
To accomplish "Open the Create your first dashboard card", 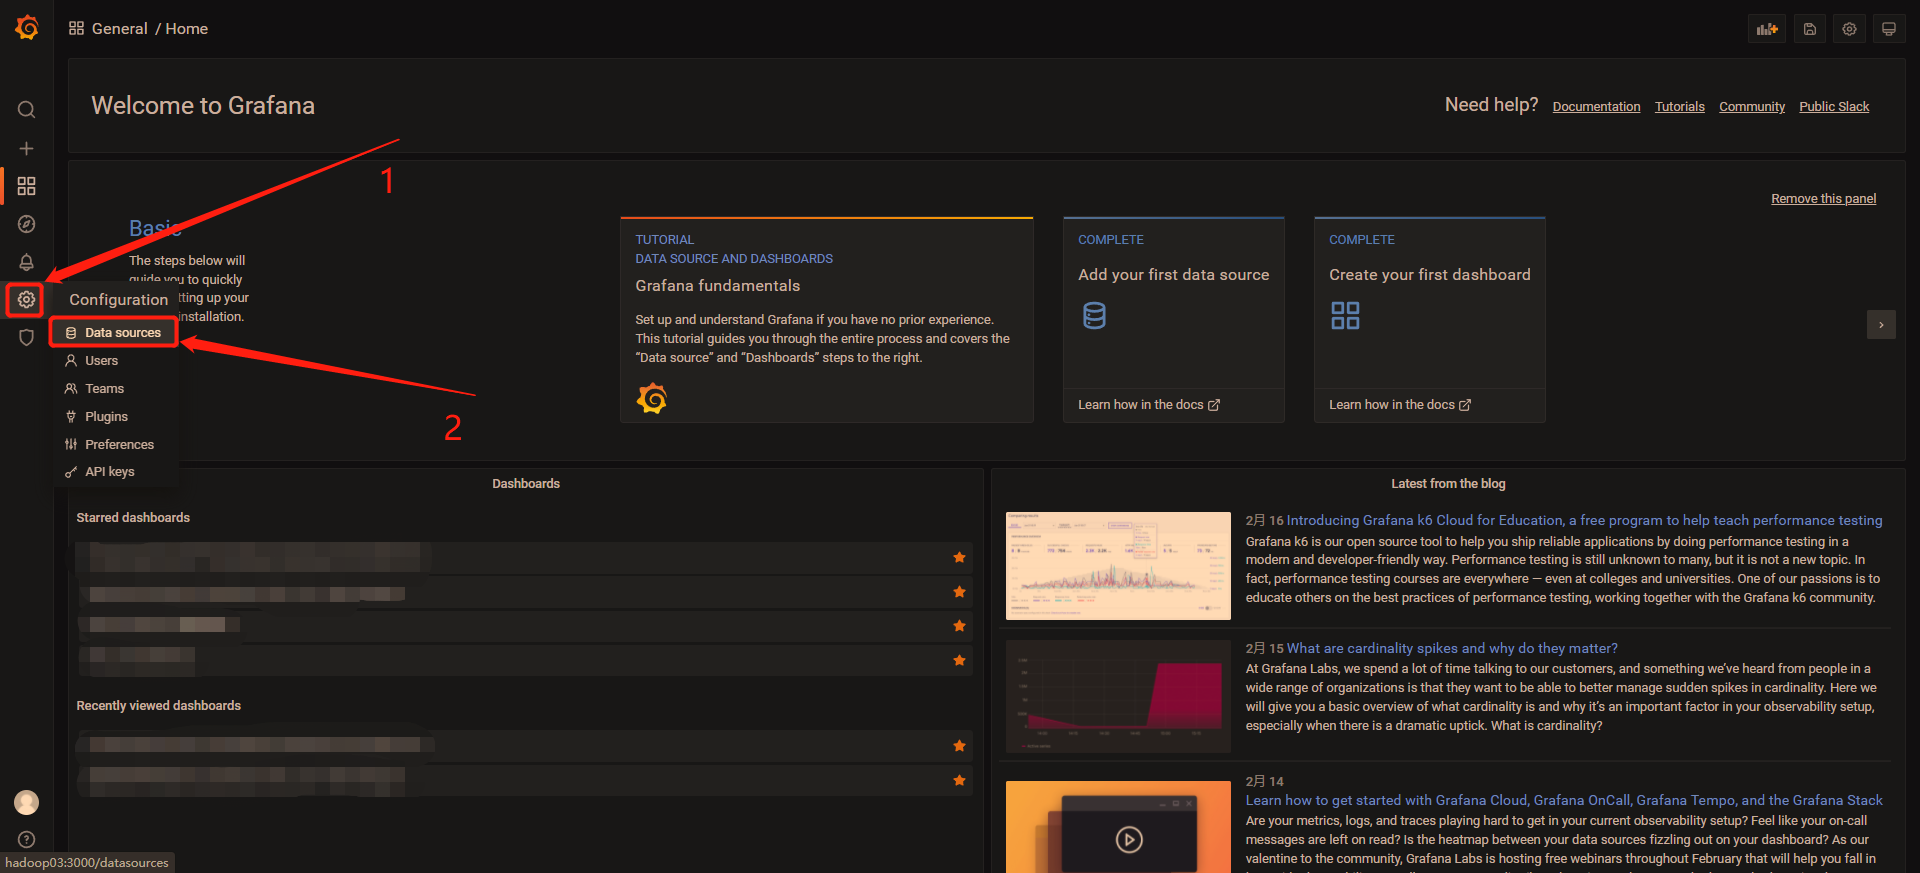I will [1430, 320].
